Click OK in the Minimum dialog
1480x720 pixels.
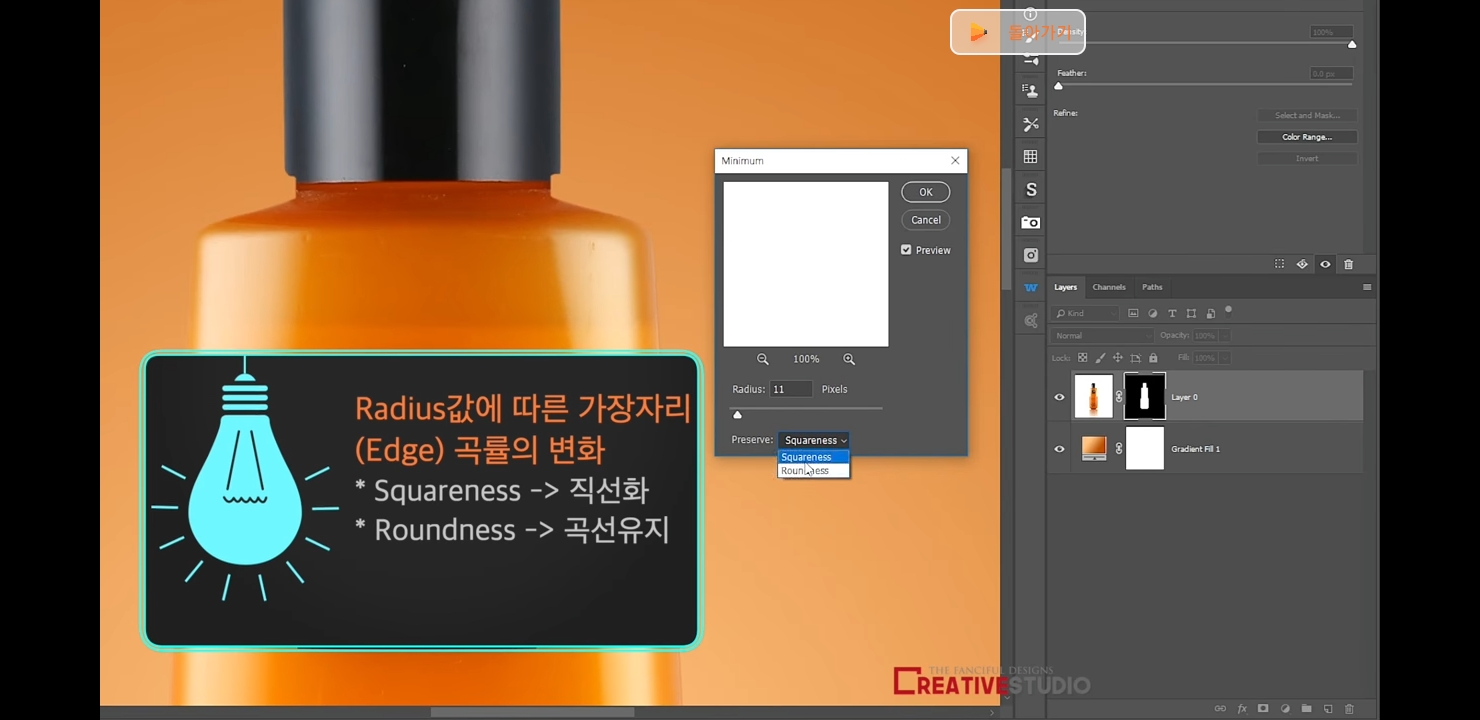(x=925, y=192)
